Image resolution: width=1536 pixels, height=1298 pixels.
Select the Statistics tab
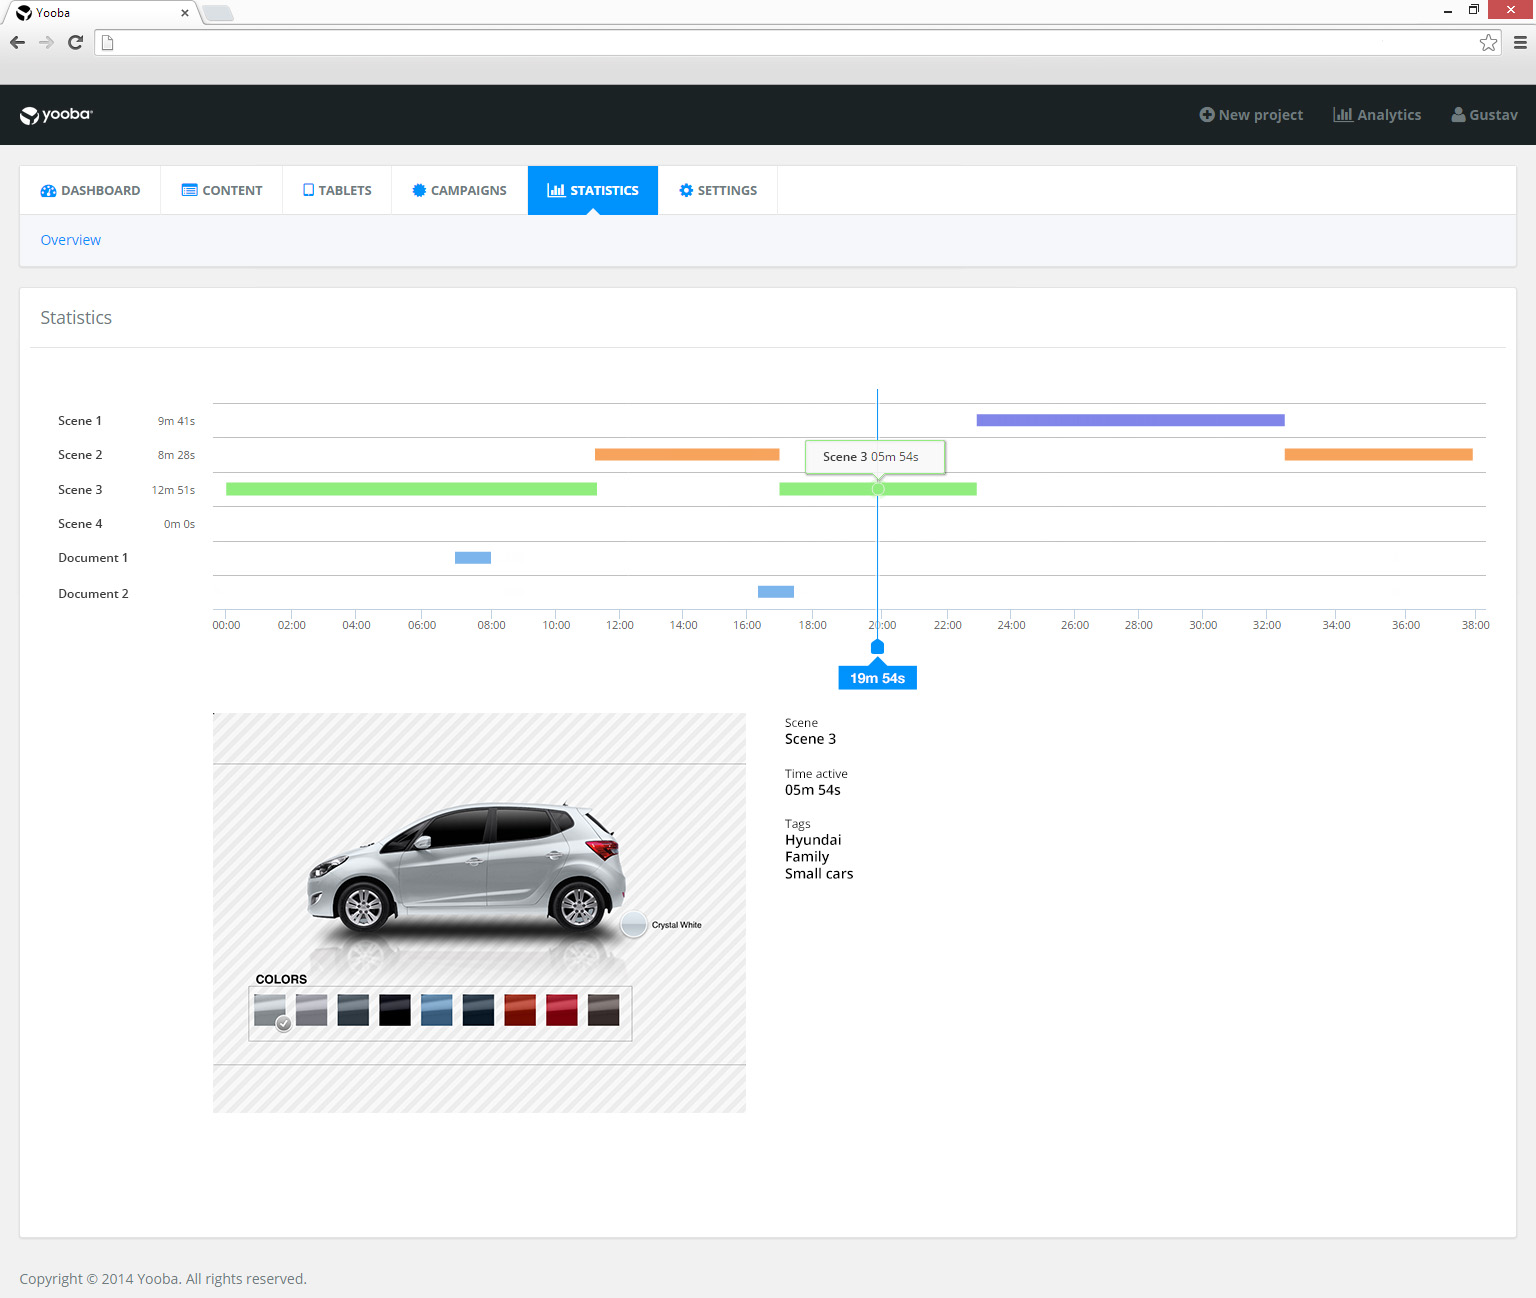[x=593, y=190]
